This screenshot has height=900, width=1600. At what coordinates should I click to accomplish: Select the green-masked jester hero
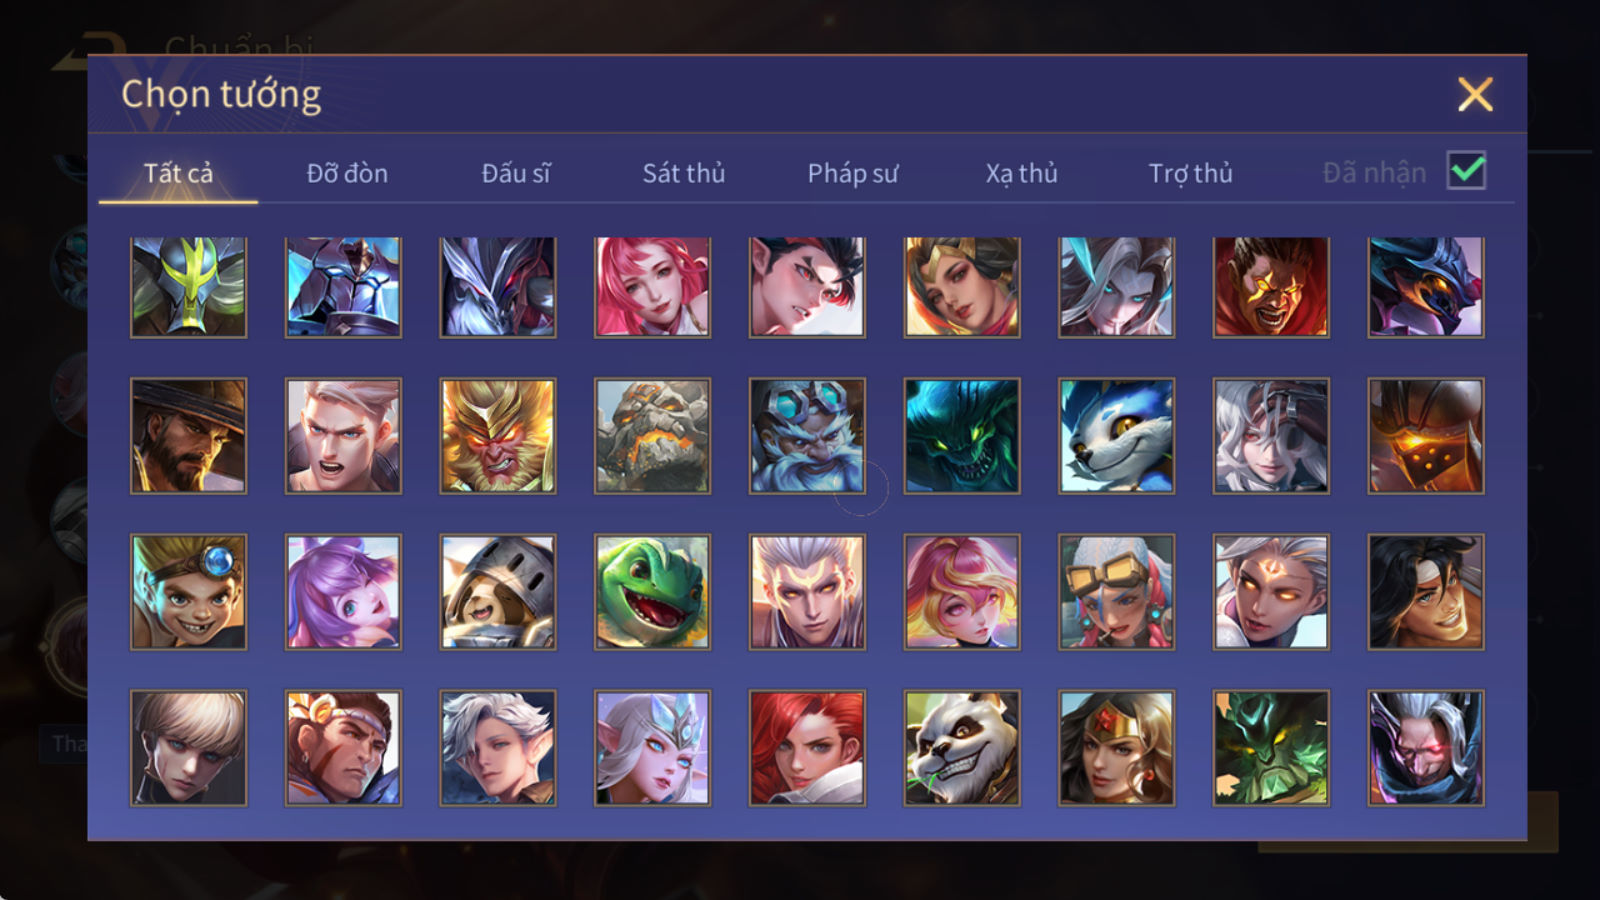pos(188,287)
